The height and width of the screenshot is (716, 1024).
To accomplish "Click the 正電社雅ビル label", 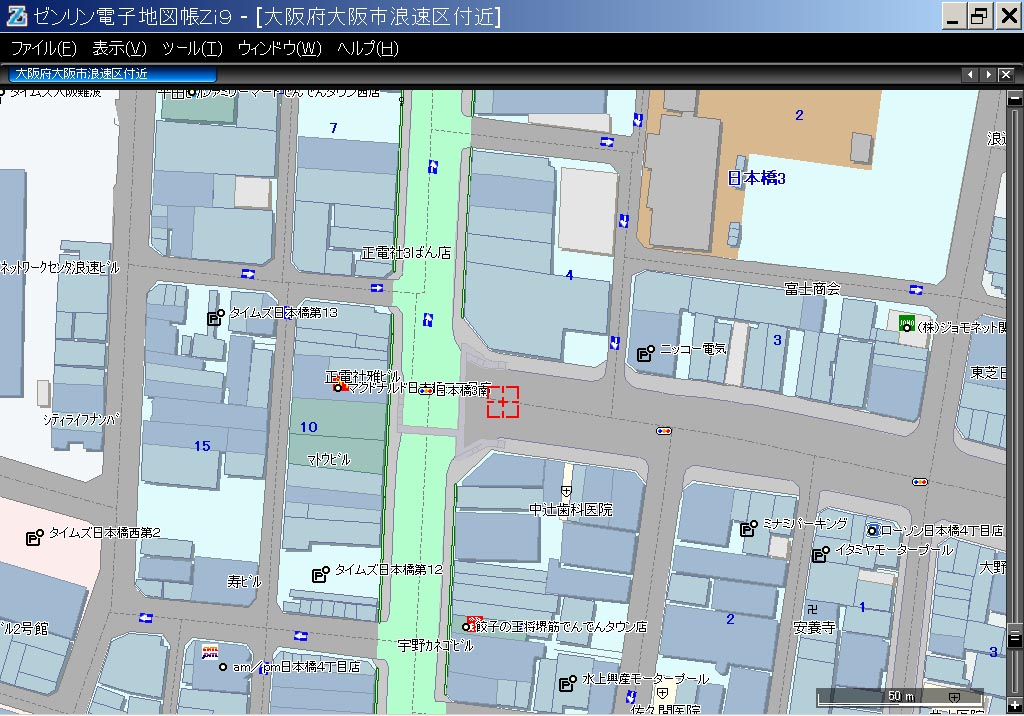I will tap(362, 376).
